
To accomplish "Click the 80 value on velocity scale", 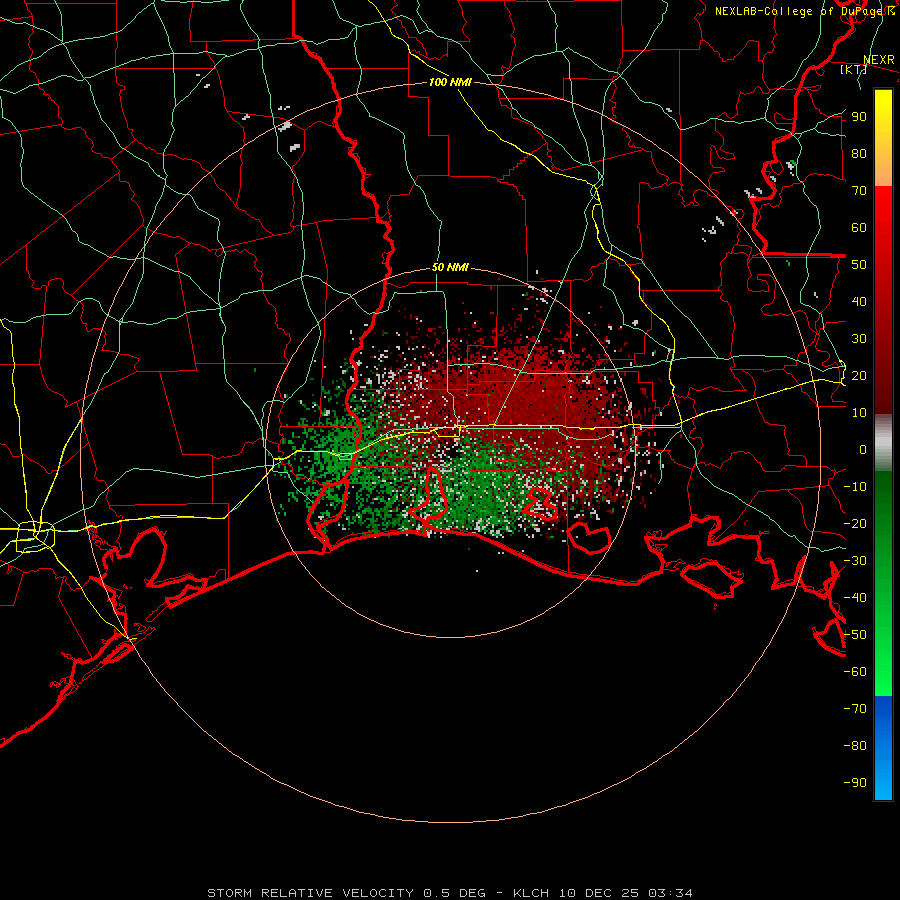I will pos(859,153).
